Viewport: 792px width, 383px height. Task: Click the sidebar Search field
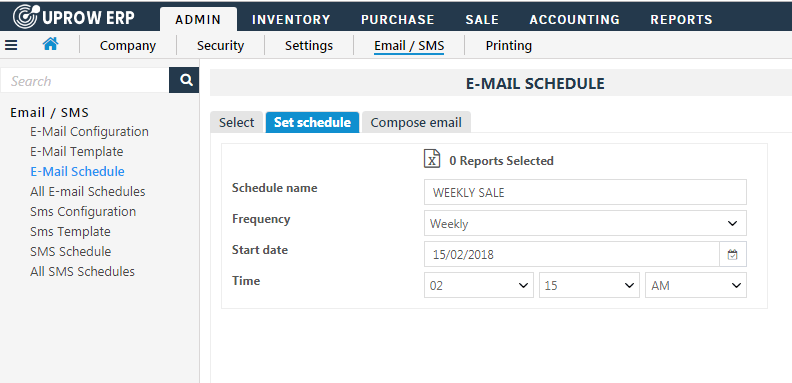click(85, 81)
